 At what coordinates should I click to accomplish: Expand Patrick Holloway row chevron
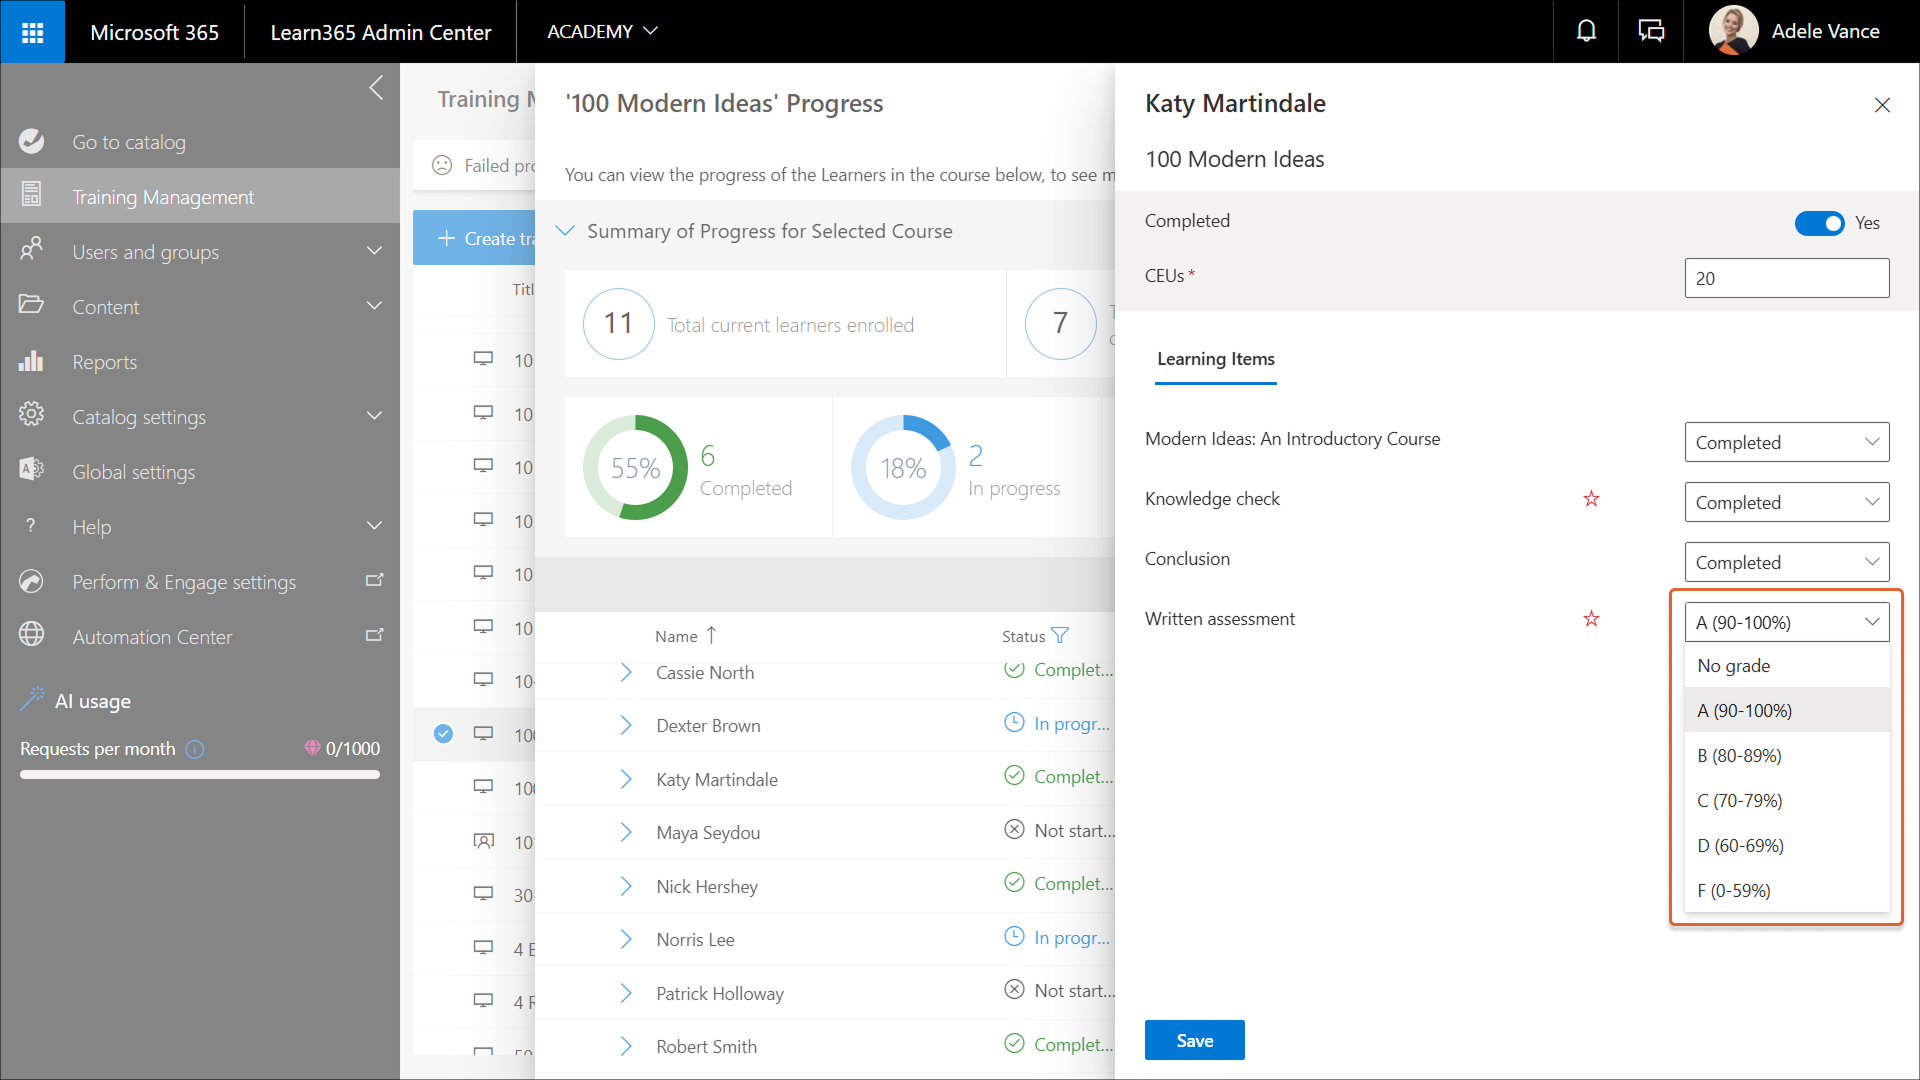(626, 993)
